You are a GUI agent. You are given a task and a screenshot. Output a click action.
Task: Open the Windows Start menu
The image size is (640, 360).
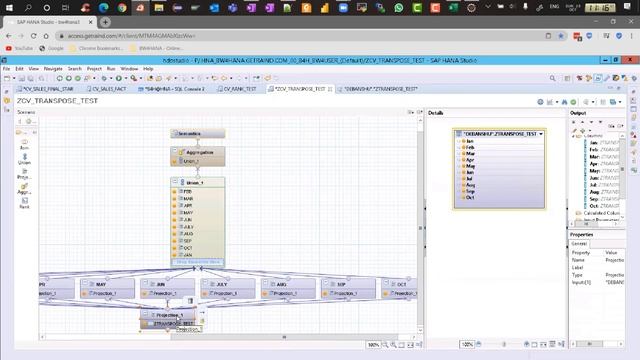9,7
